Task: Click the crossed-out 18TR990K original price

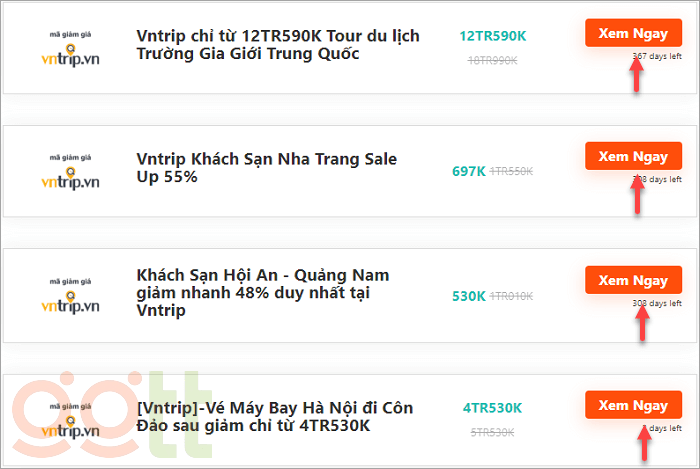Action: coord(492,61)
